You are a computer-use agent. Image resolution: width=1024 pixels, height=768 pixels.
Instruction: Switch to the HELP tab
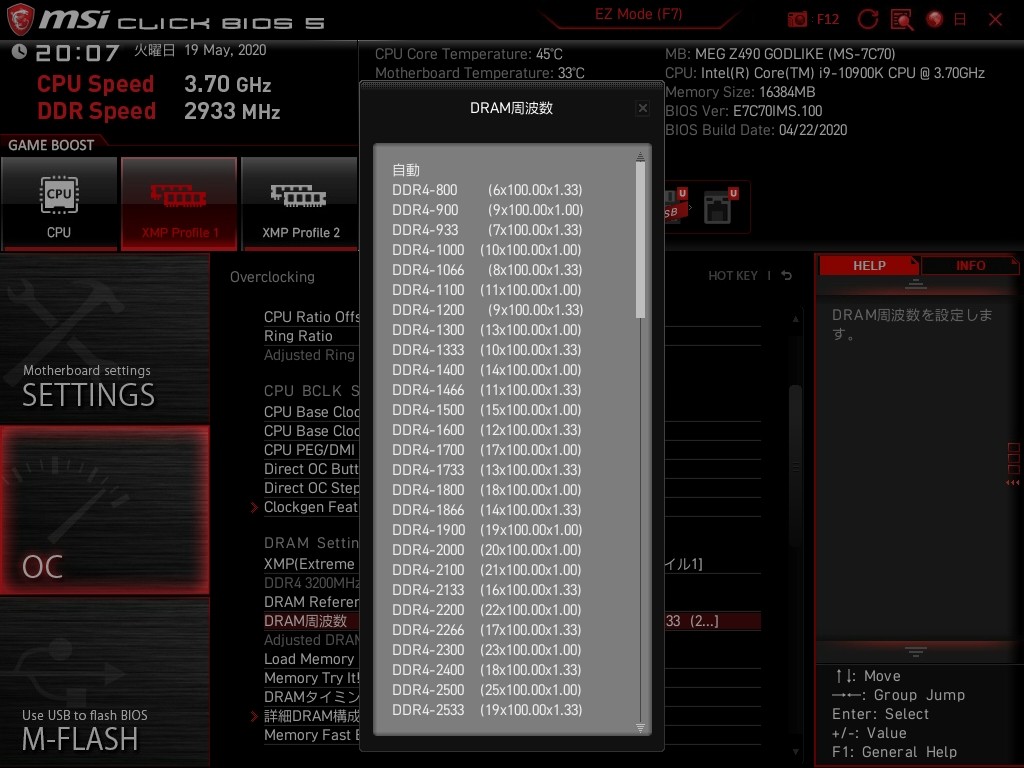coord(869,266)
